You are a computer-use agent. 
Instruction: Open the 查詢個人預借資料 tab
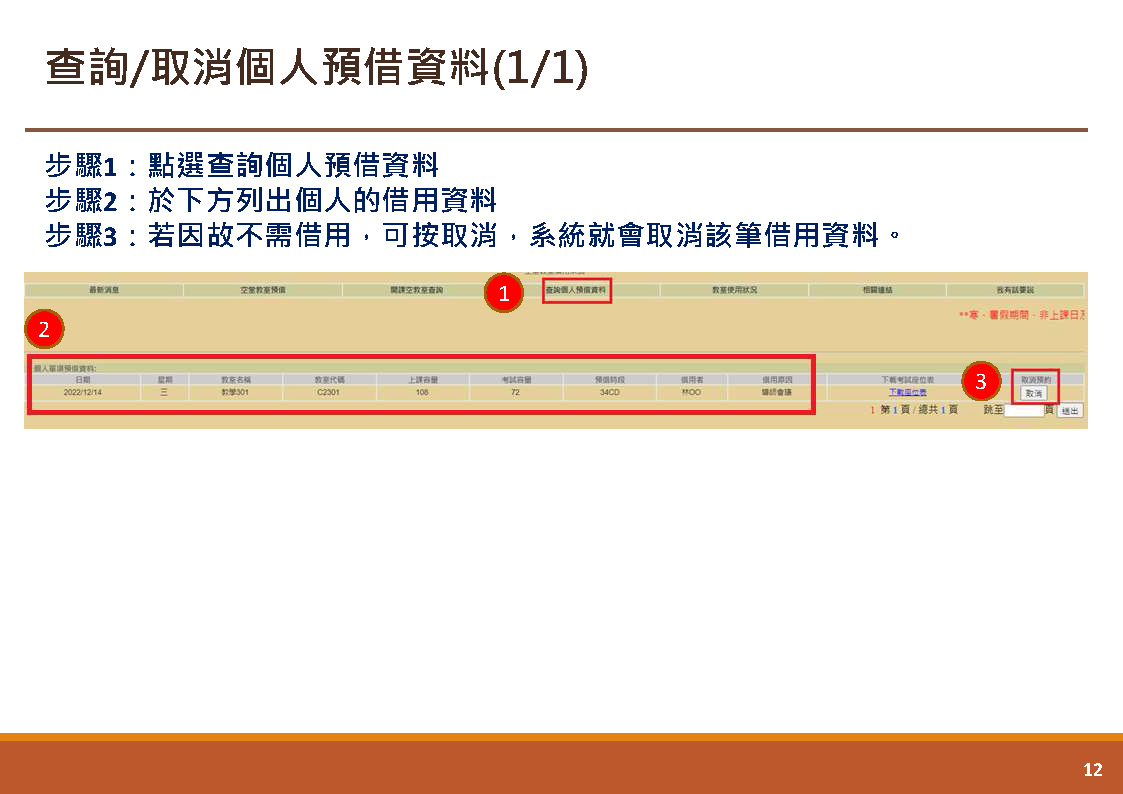click(x=576, y=290)
